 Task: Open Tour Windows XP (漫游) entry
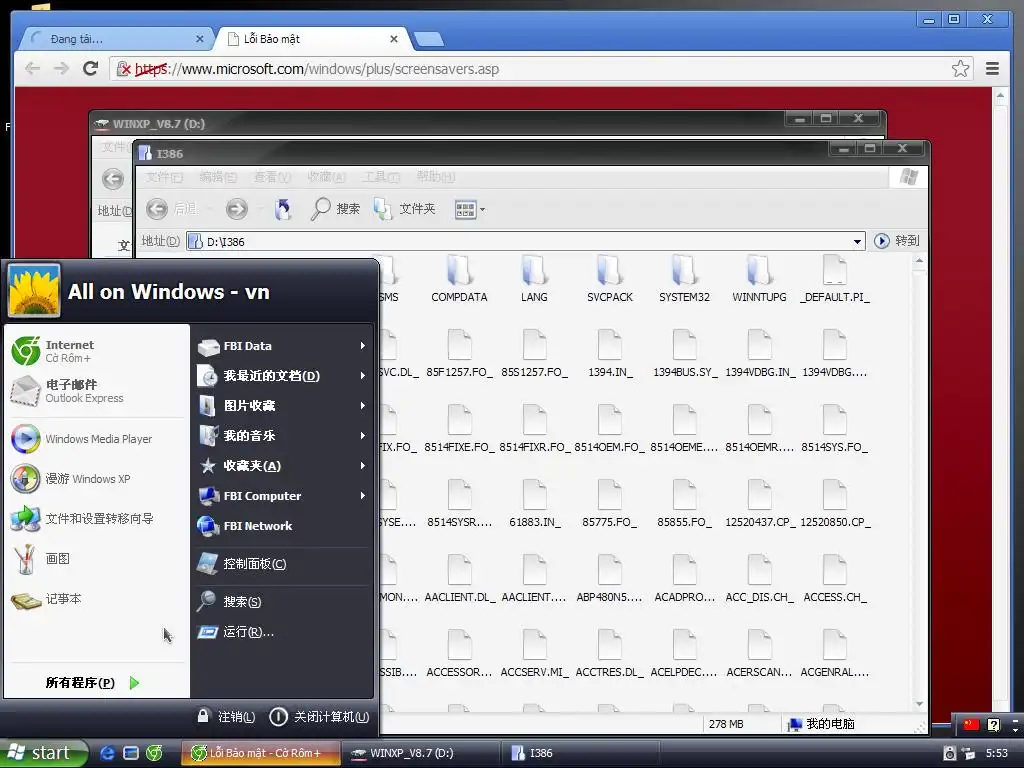[x=96, y=479]
